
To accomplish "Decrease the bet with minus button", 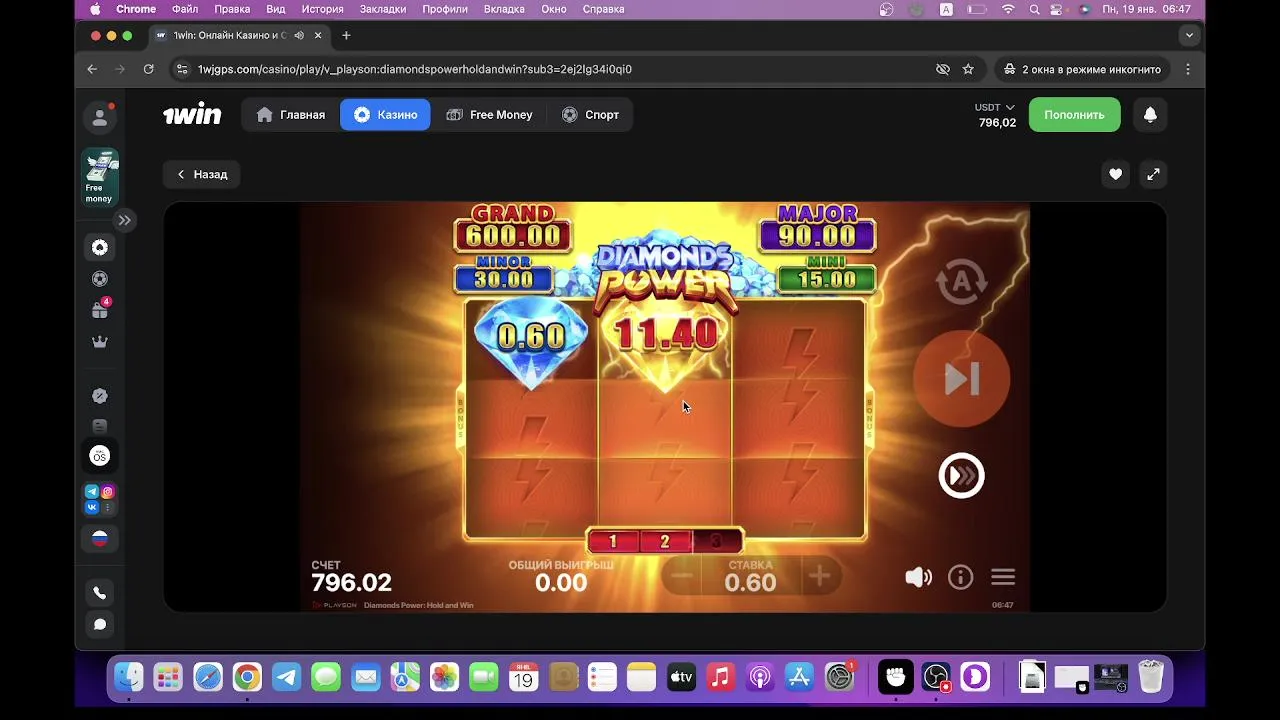I will tap(681, 576).
